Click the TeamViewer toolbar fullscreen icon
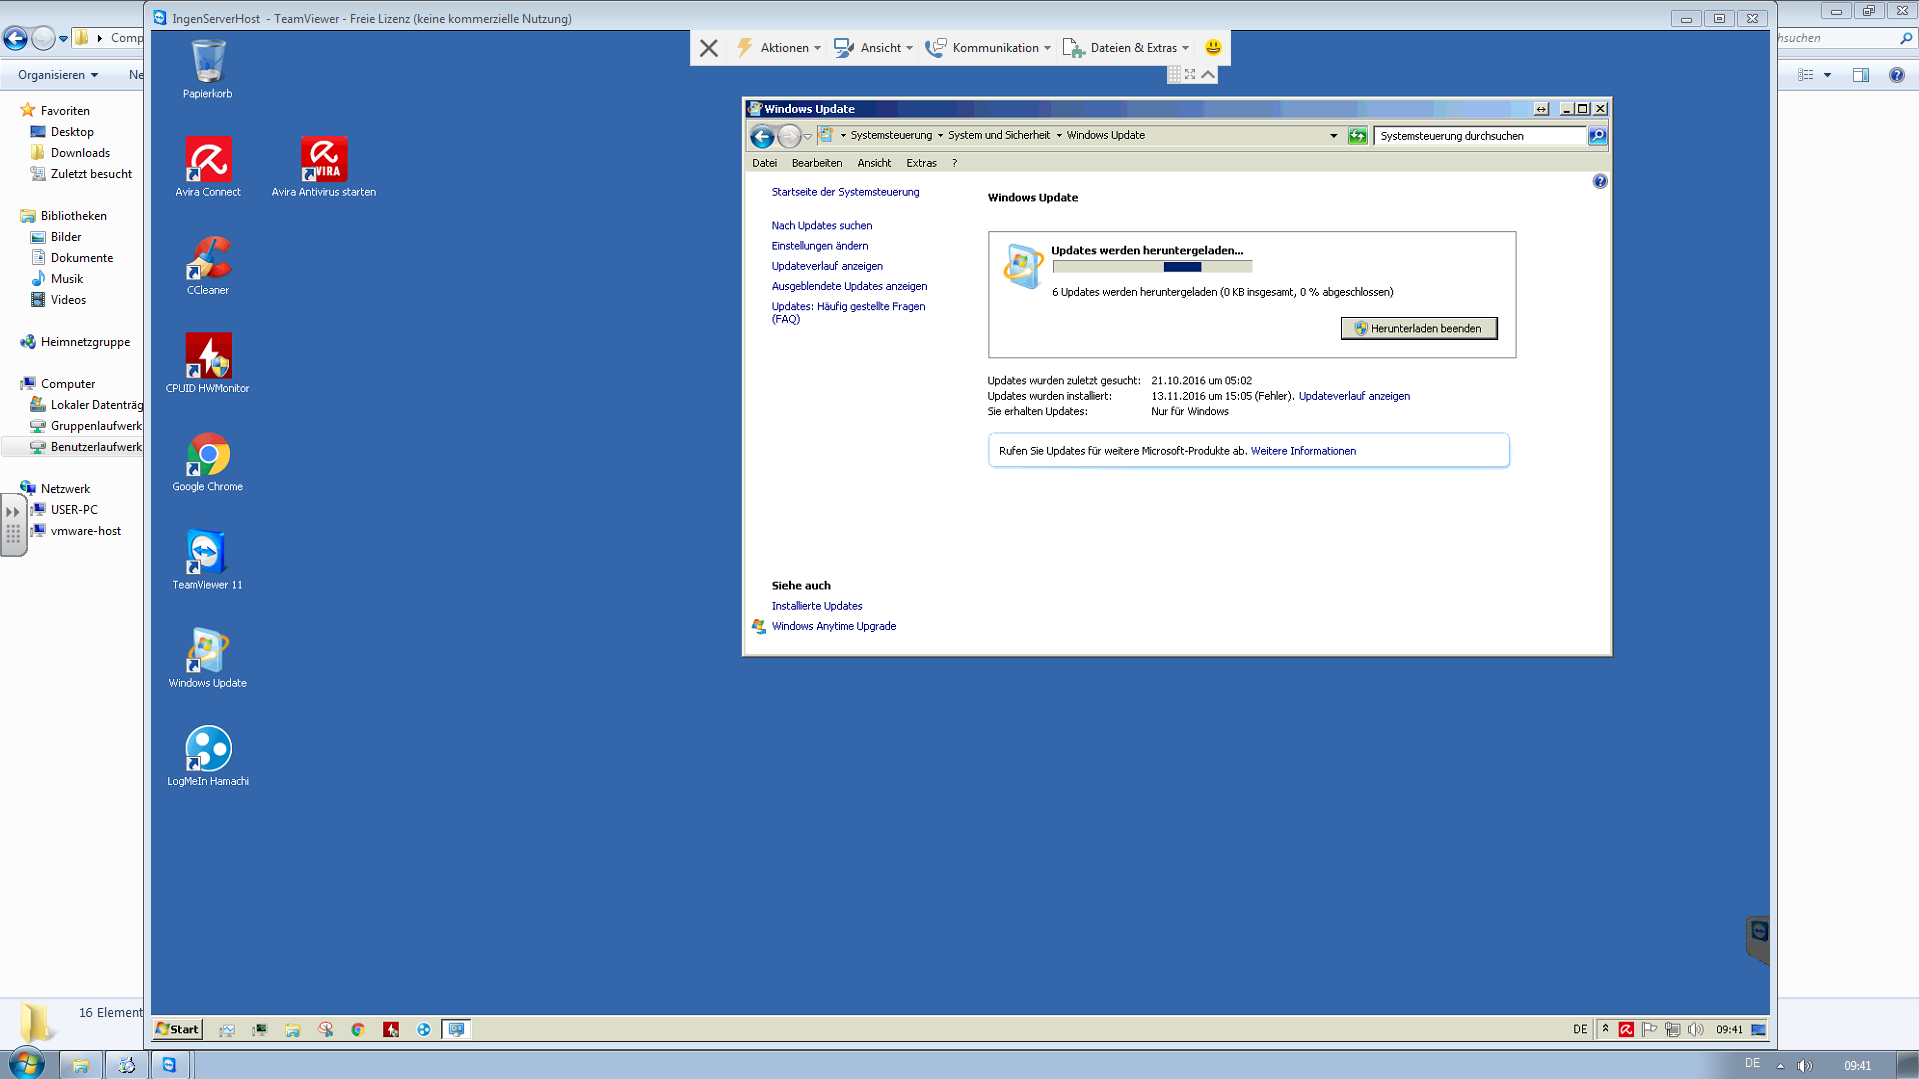The width and height of the screenshot is (1919, 1079). click(1190, 75)
